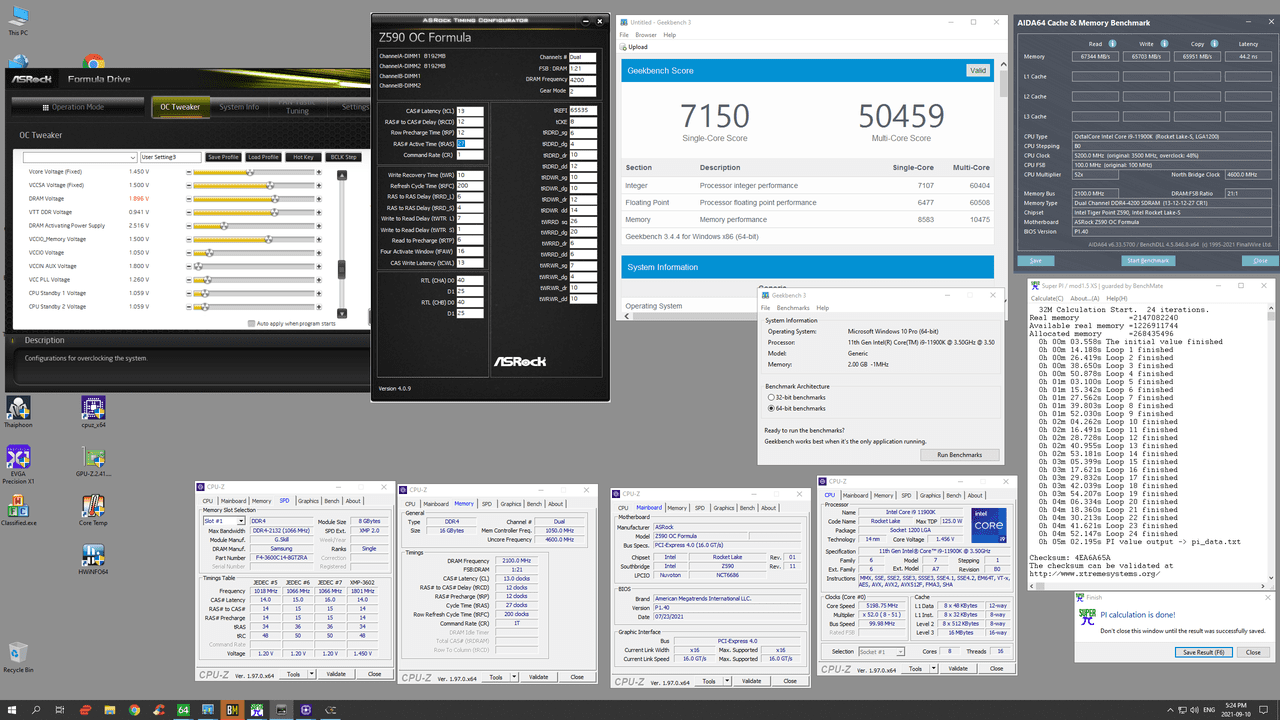Click Run Benchmarks in Geekbench
1280x720 pixels.
point(959,455)
